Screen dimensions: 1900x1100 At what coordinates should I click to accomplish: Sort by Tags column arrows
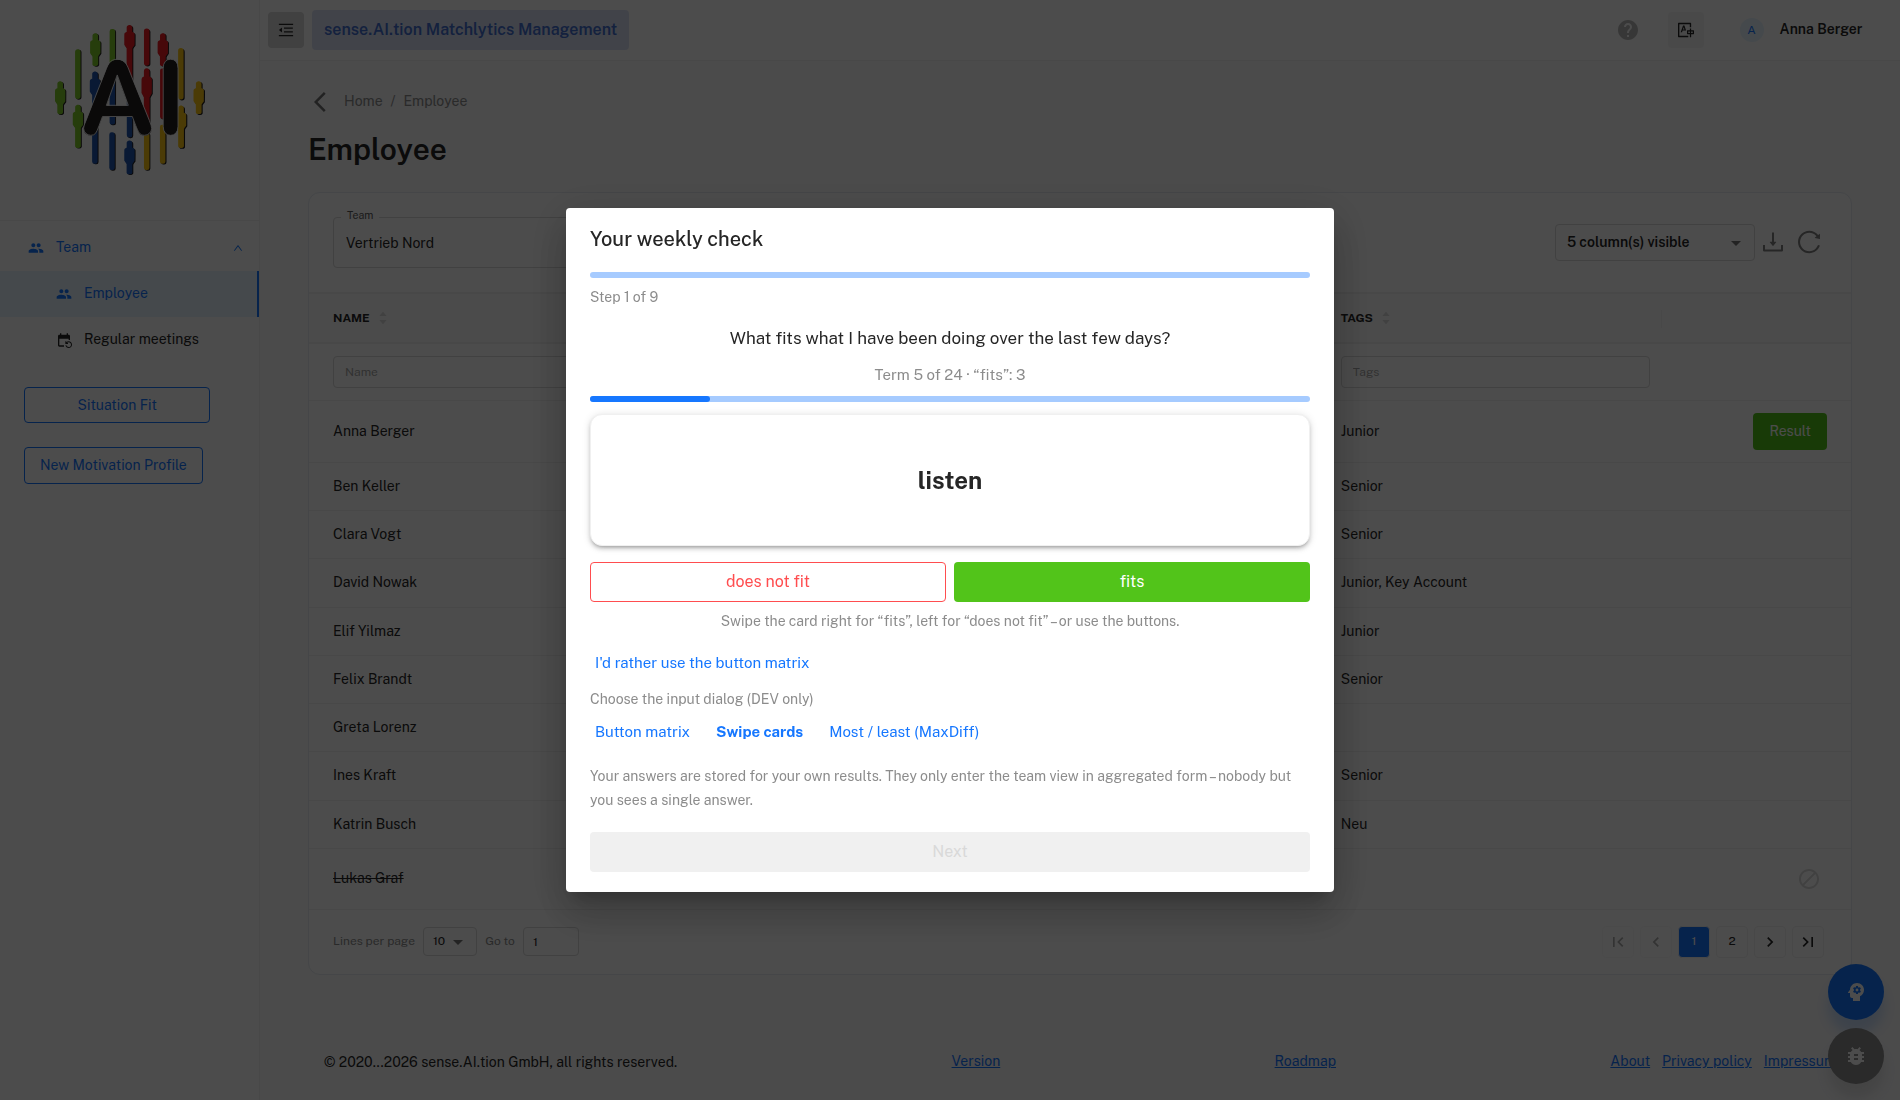tap(1386, 318)
